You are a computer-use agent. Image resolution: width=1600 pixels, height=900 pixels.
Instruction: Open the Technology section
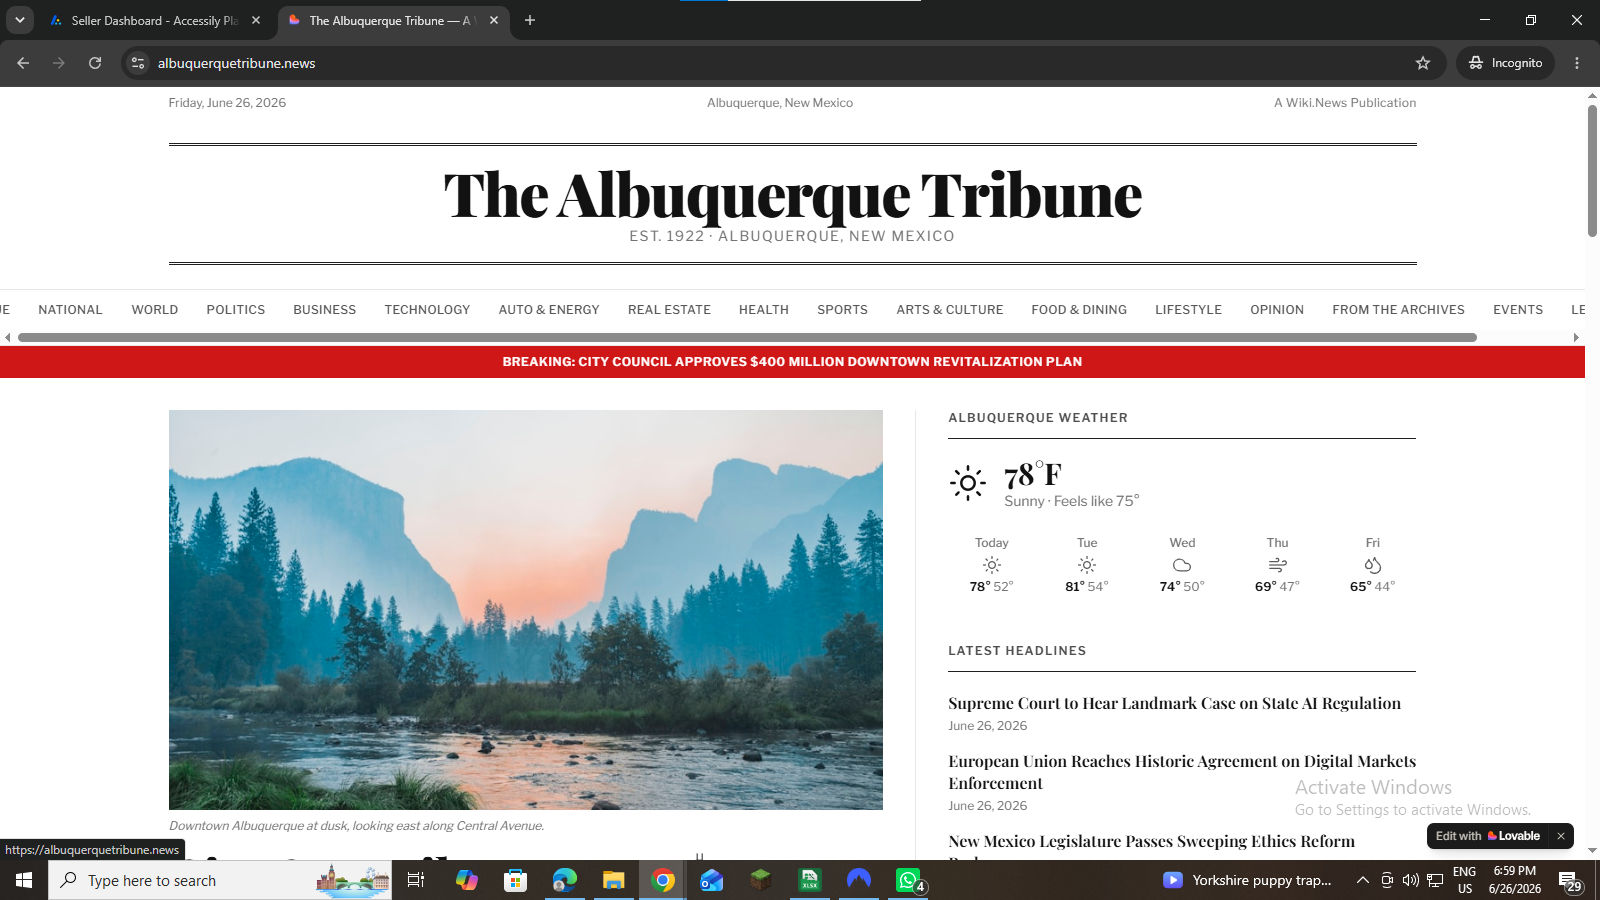point(427,310)
